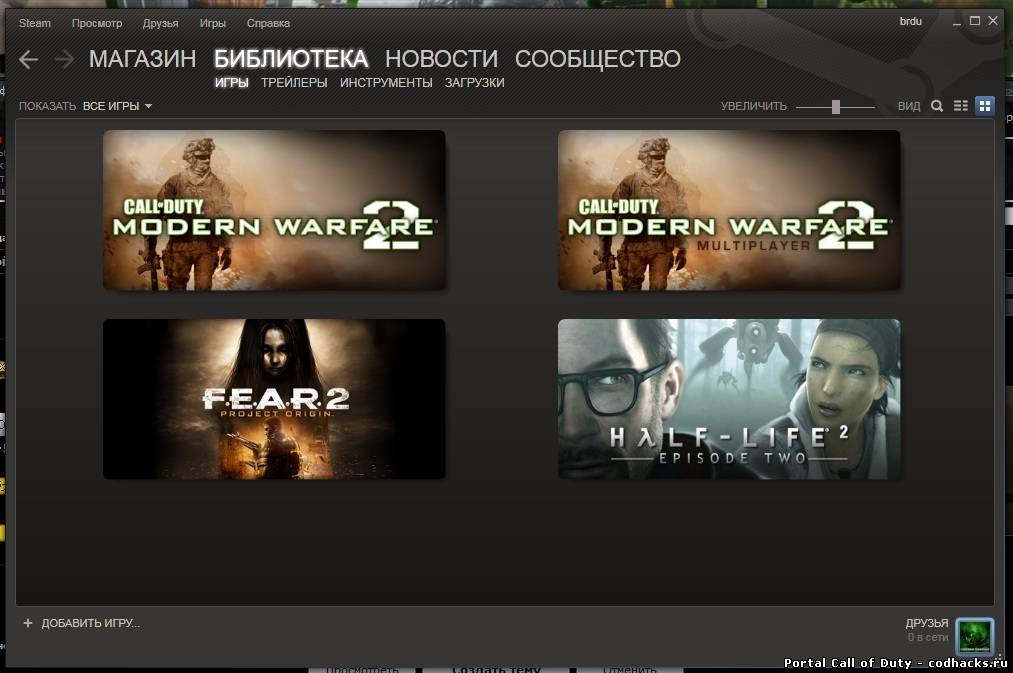Image resolution: width=1013 pixels, height=673 pixels.
Task: Switch to grid view icon
Action: (x=985, y=106)
